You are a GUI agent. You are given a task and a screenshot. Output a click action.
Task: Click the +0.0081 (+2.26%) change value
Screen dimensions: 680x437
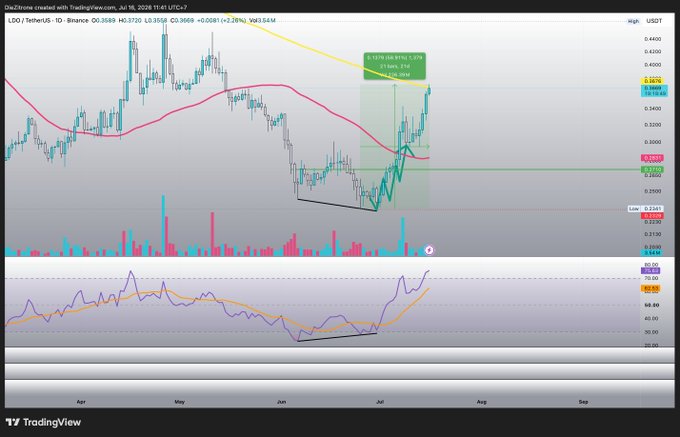point(222,20)
